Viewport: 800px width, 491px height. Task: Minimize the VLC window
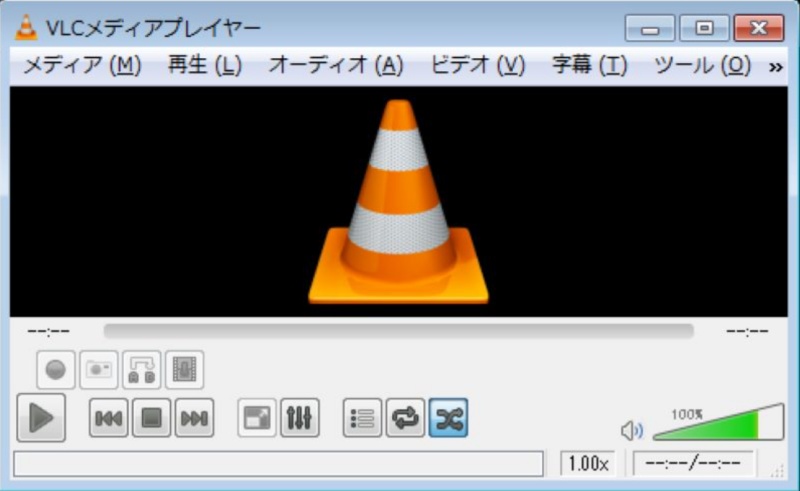[650, 28]
